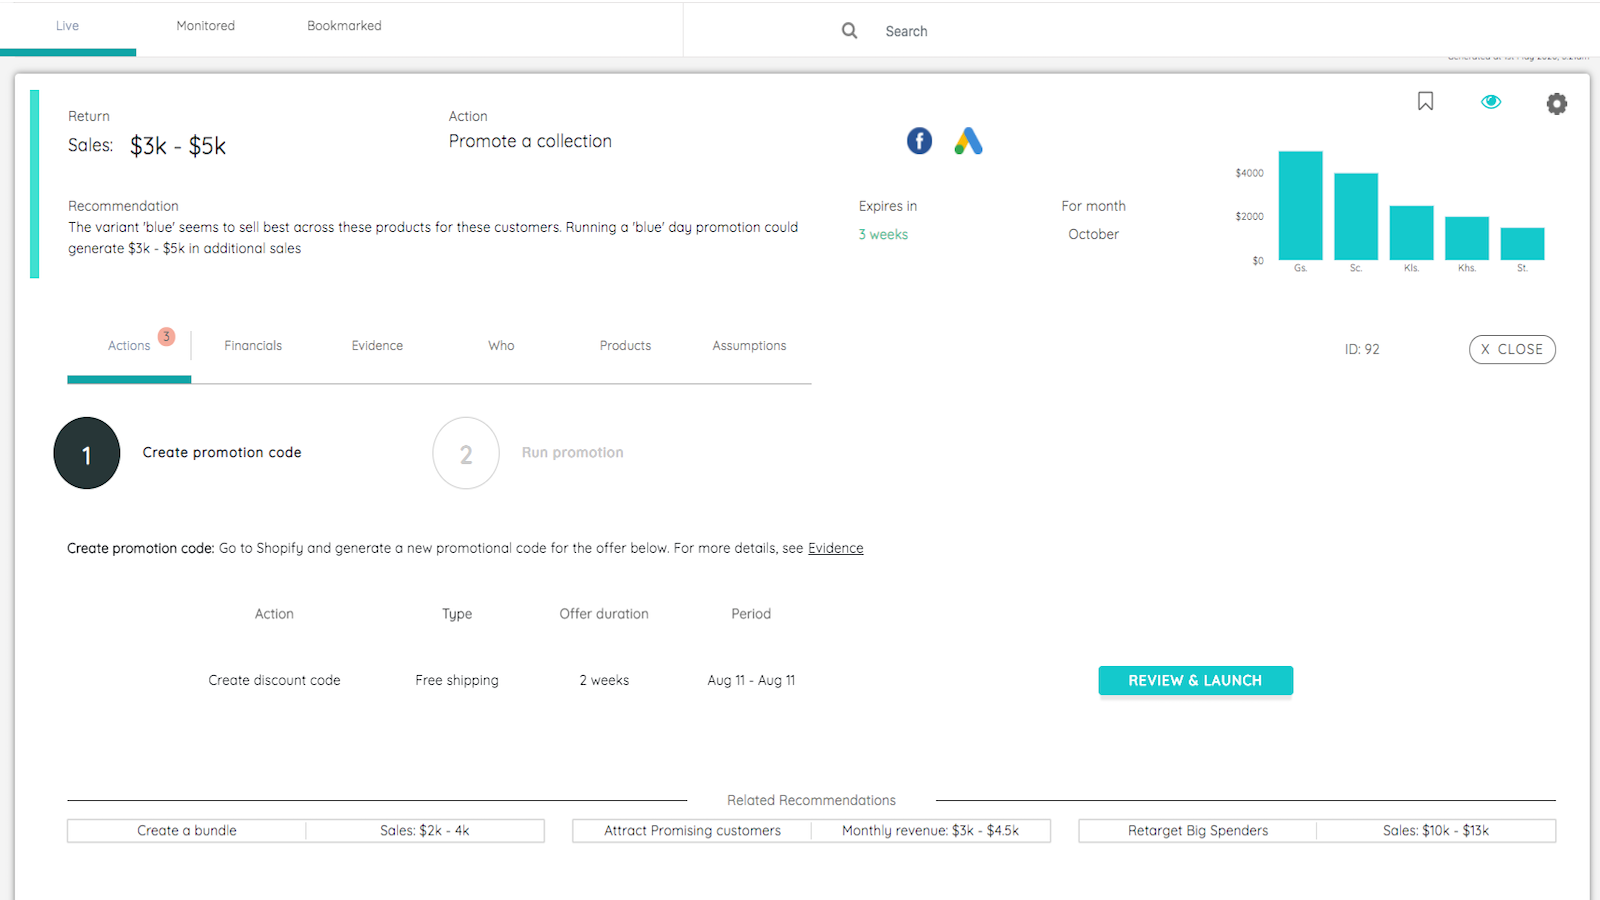Follow the Evidence link in instructions
Viewport: 1600px width, 900px height.
click(835, 548)
